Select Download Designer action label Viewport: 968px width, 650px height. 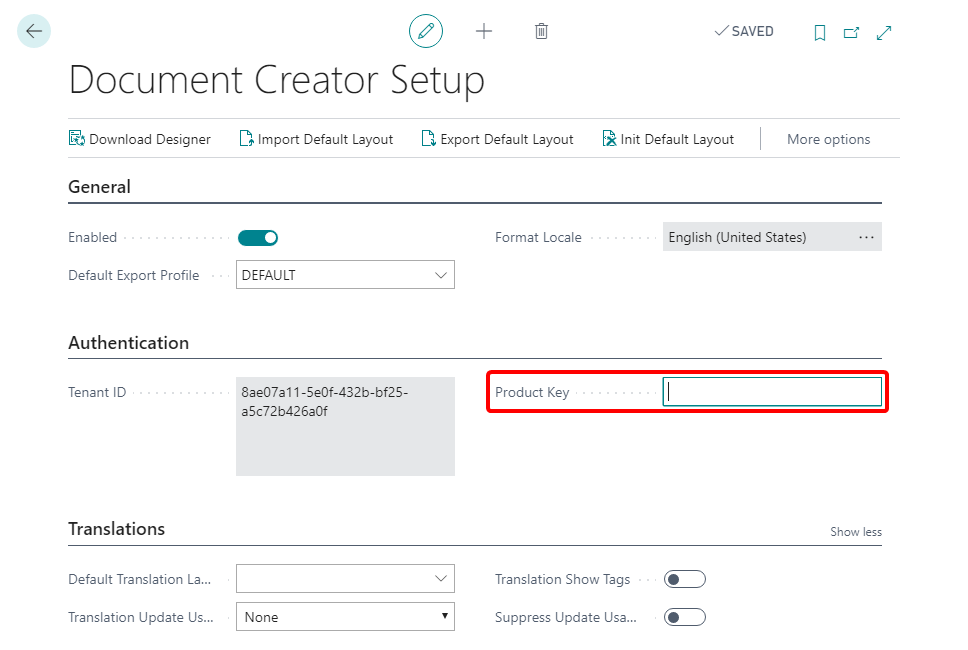(150, 140)
